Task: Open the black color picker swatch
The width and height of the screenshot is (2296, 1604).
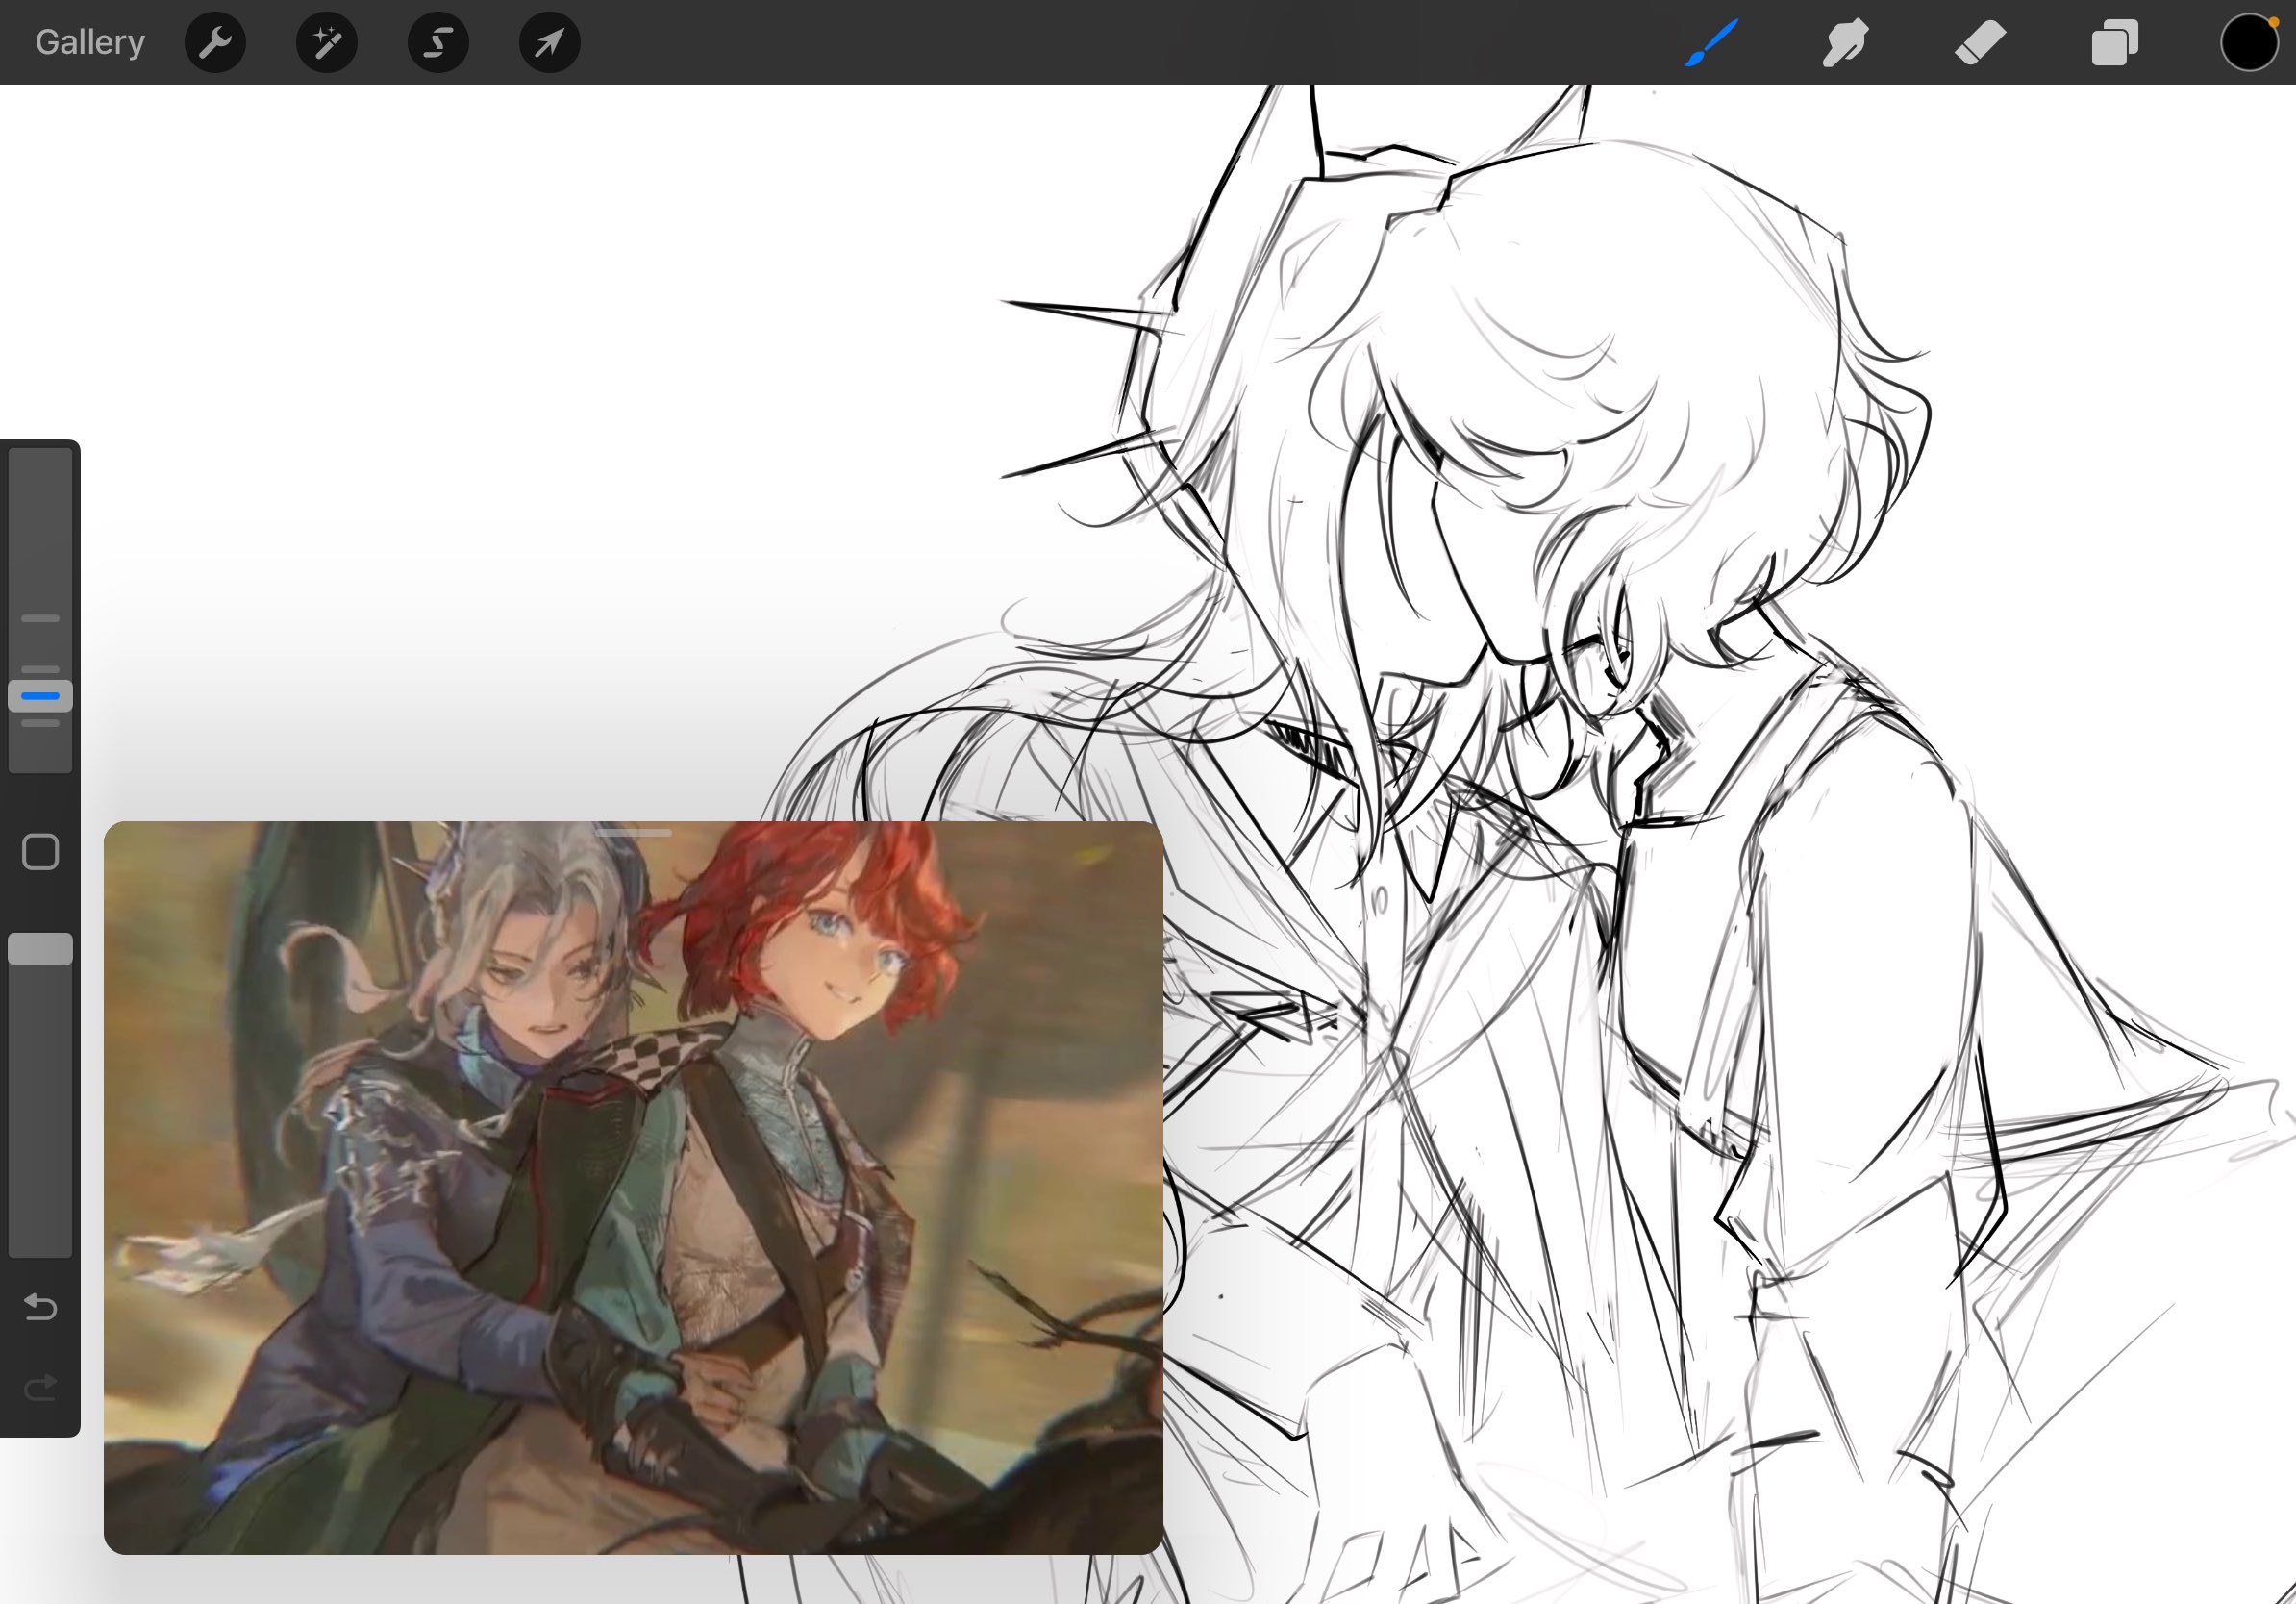Action: point(2249,43)
